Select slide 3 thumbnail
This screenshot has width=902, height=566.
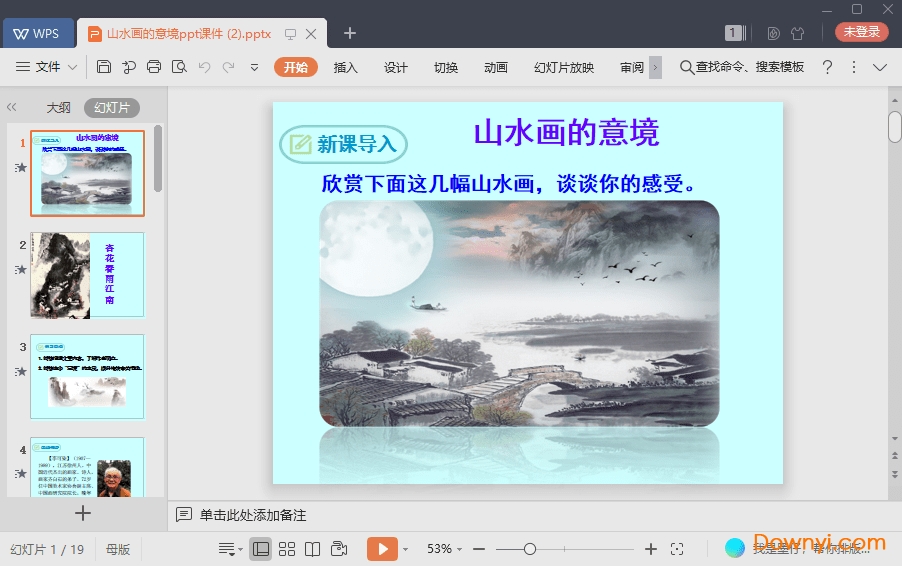87,377
